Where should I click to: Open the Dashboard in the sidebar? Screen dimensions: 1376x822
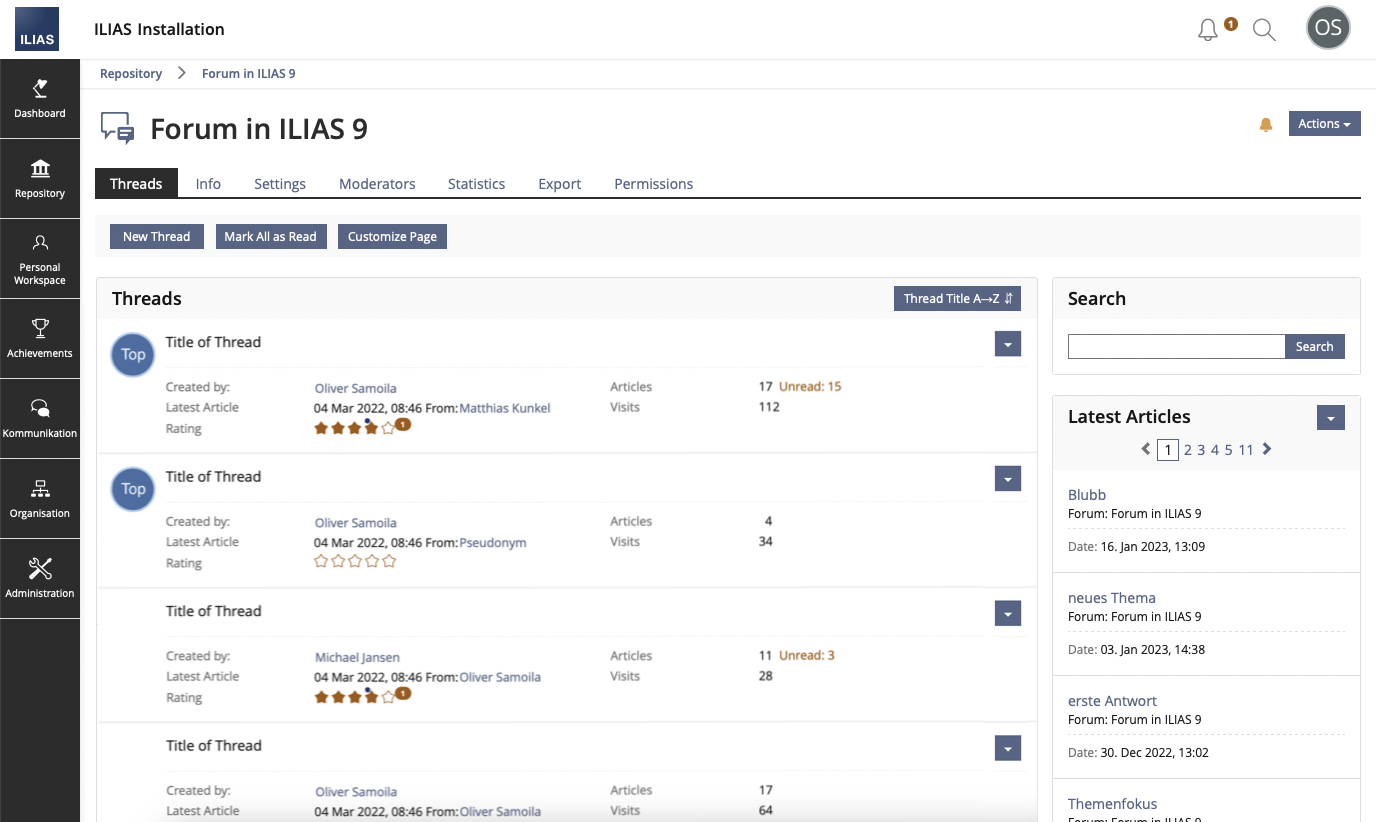click(x=40, y=99)
